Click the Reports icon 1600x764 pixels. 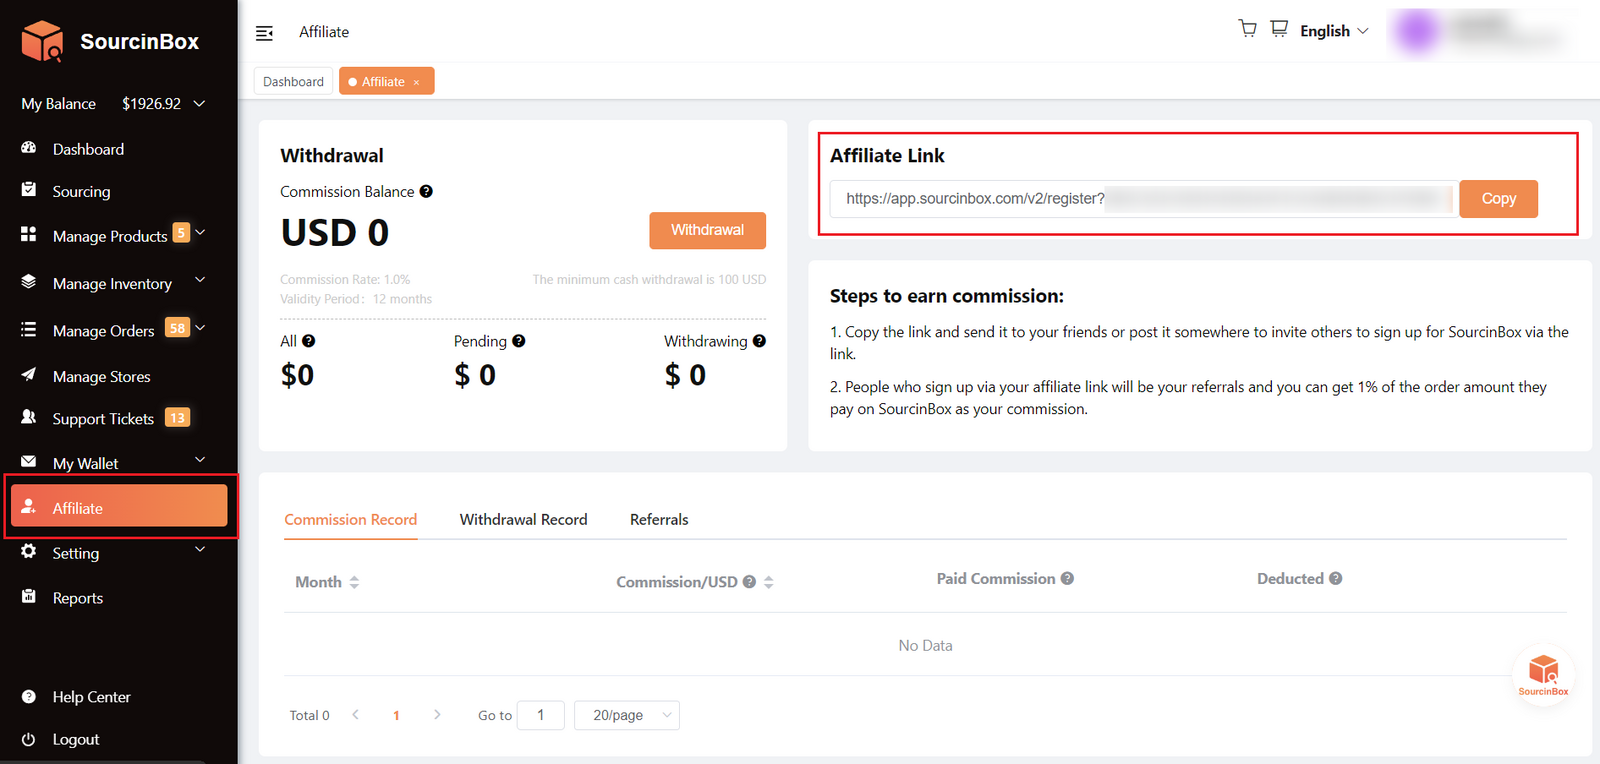[29, 596]
